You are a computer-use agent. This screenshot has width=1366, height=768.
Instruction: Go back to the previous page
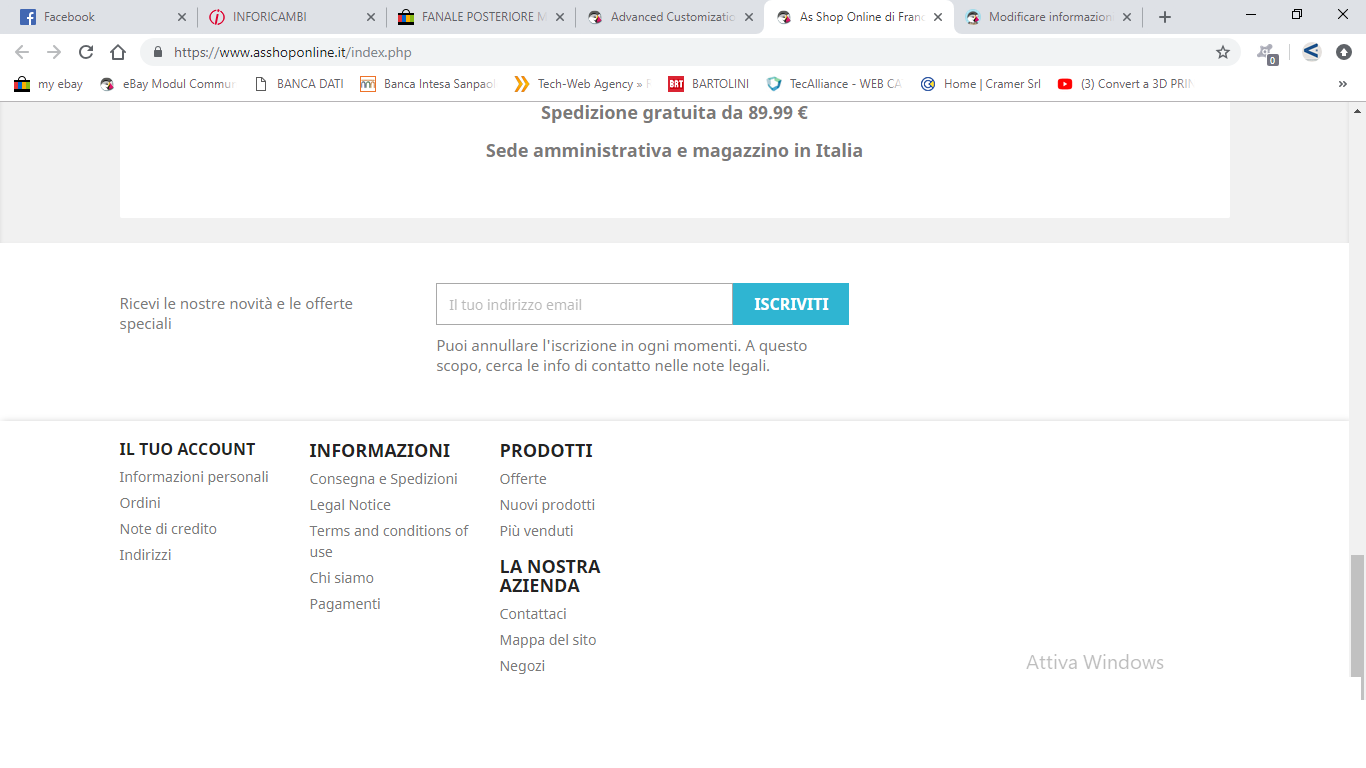22,52
